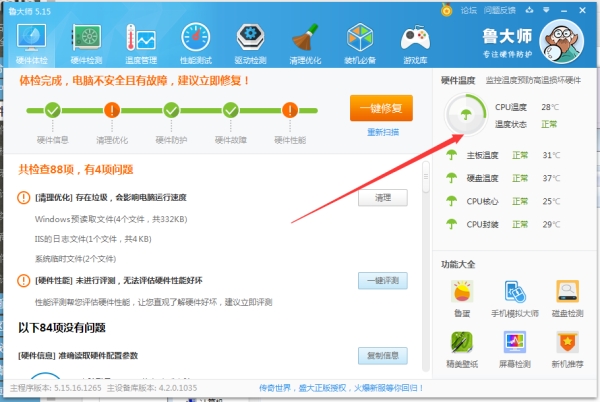600x402 pixels.
Task: Select the 硬件体检 hardware checkup tab
Action: (32, 42)
